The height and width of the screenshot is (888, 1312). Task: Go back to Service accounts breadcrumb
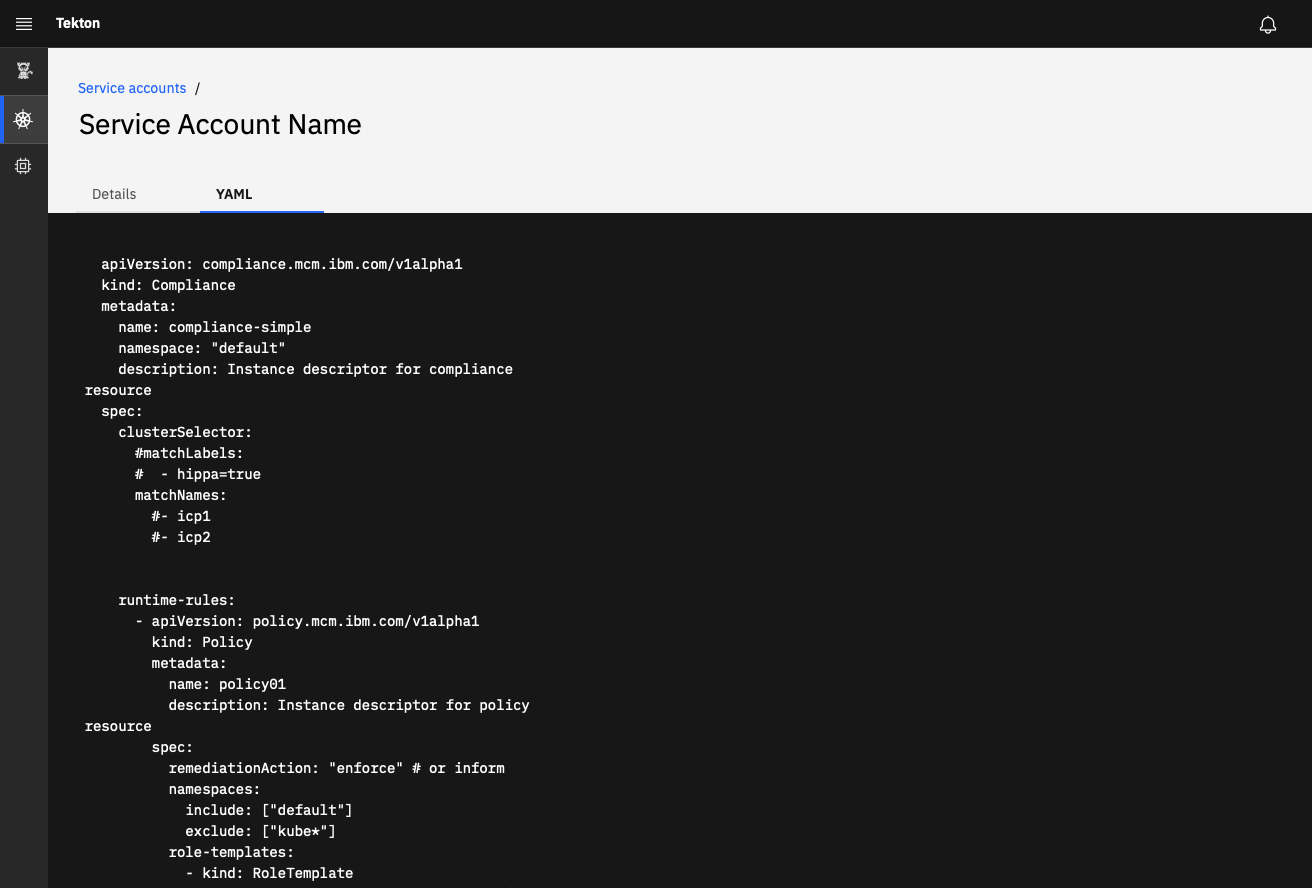[132, 88]
